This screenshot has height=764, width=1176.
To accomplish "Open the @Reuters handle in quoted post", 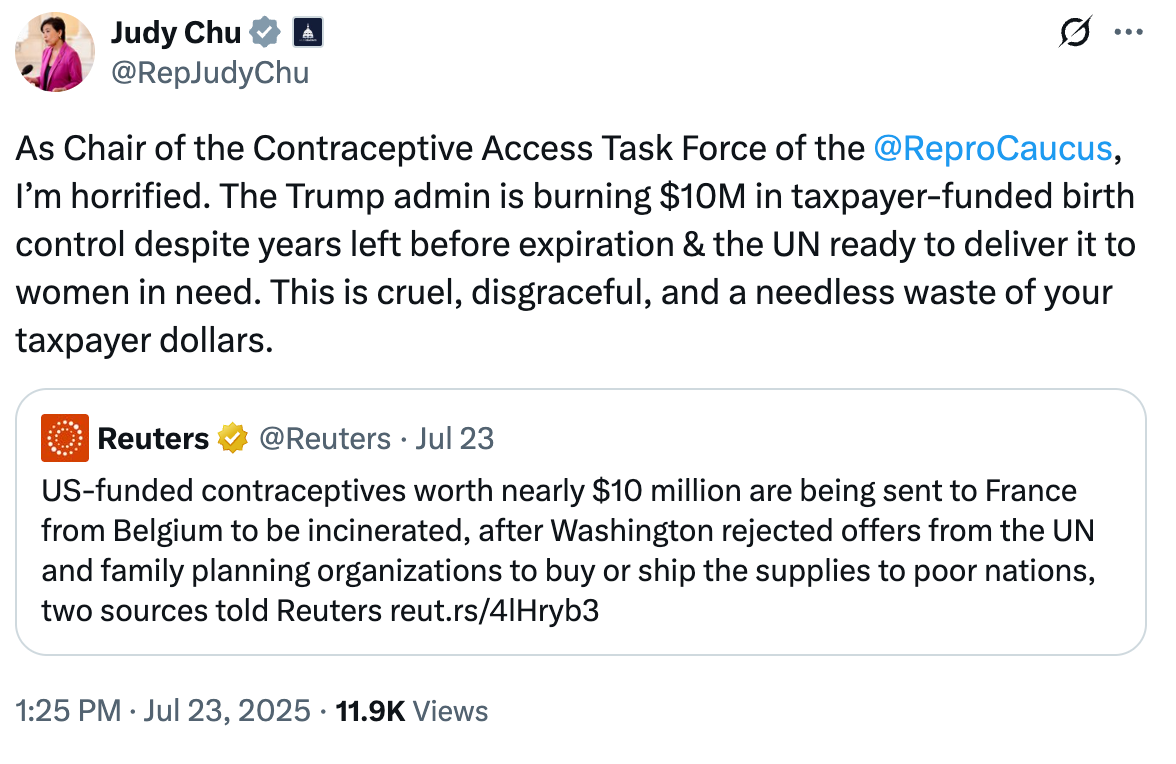I will click(325, 438).
